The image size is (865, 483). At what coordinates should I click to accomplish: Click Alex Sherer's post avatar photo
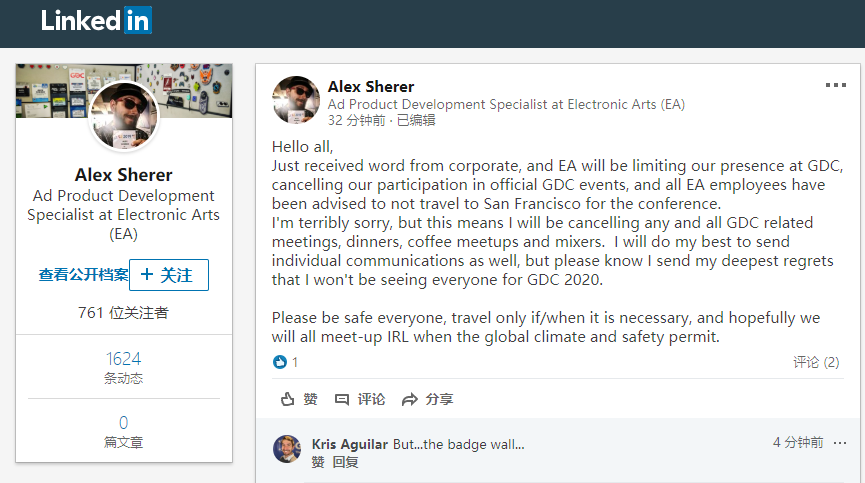[297, 100]
